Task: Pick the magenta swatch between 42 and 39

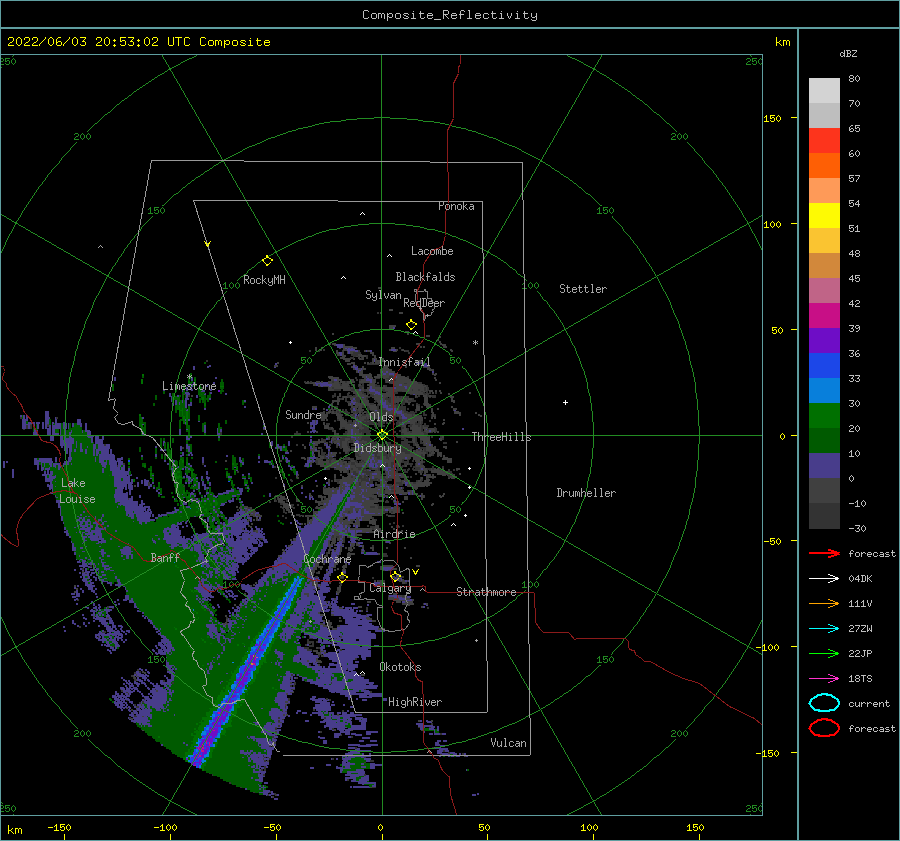Action: click(x=824, y=316)
